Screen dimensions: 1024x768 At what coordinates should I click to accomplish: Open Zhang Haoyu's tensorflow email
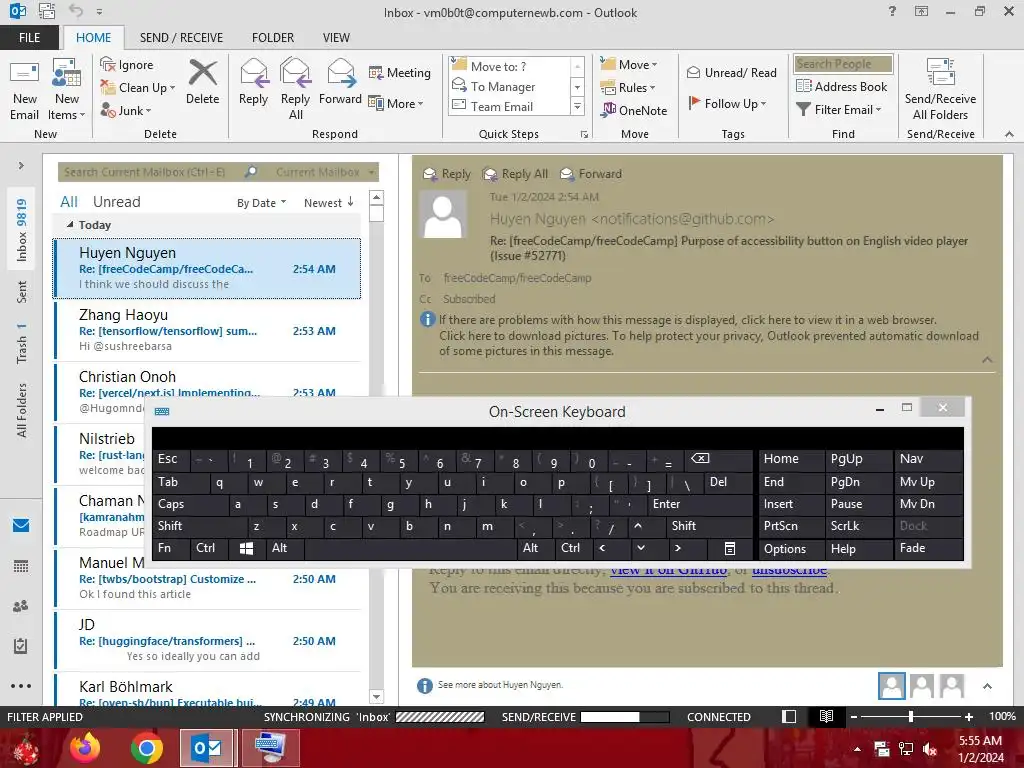207,330
